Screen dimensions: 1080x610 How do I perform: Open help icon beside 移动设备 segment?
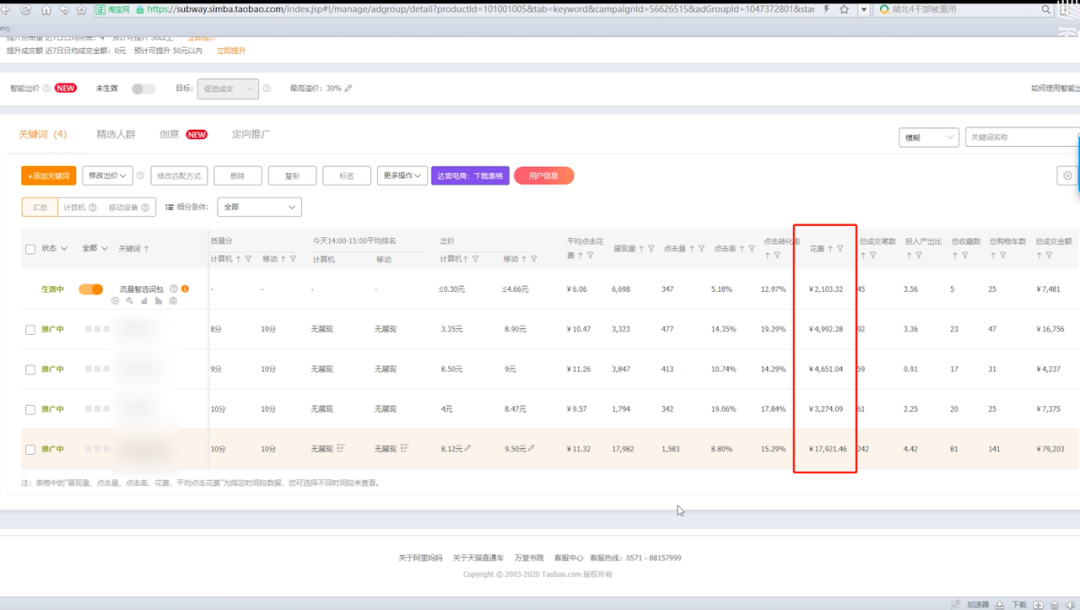point(145,207)
